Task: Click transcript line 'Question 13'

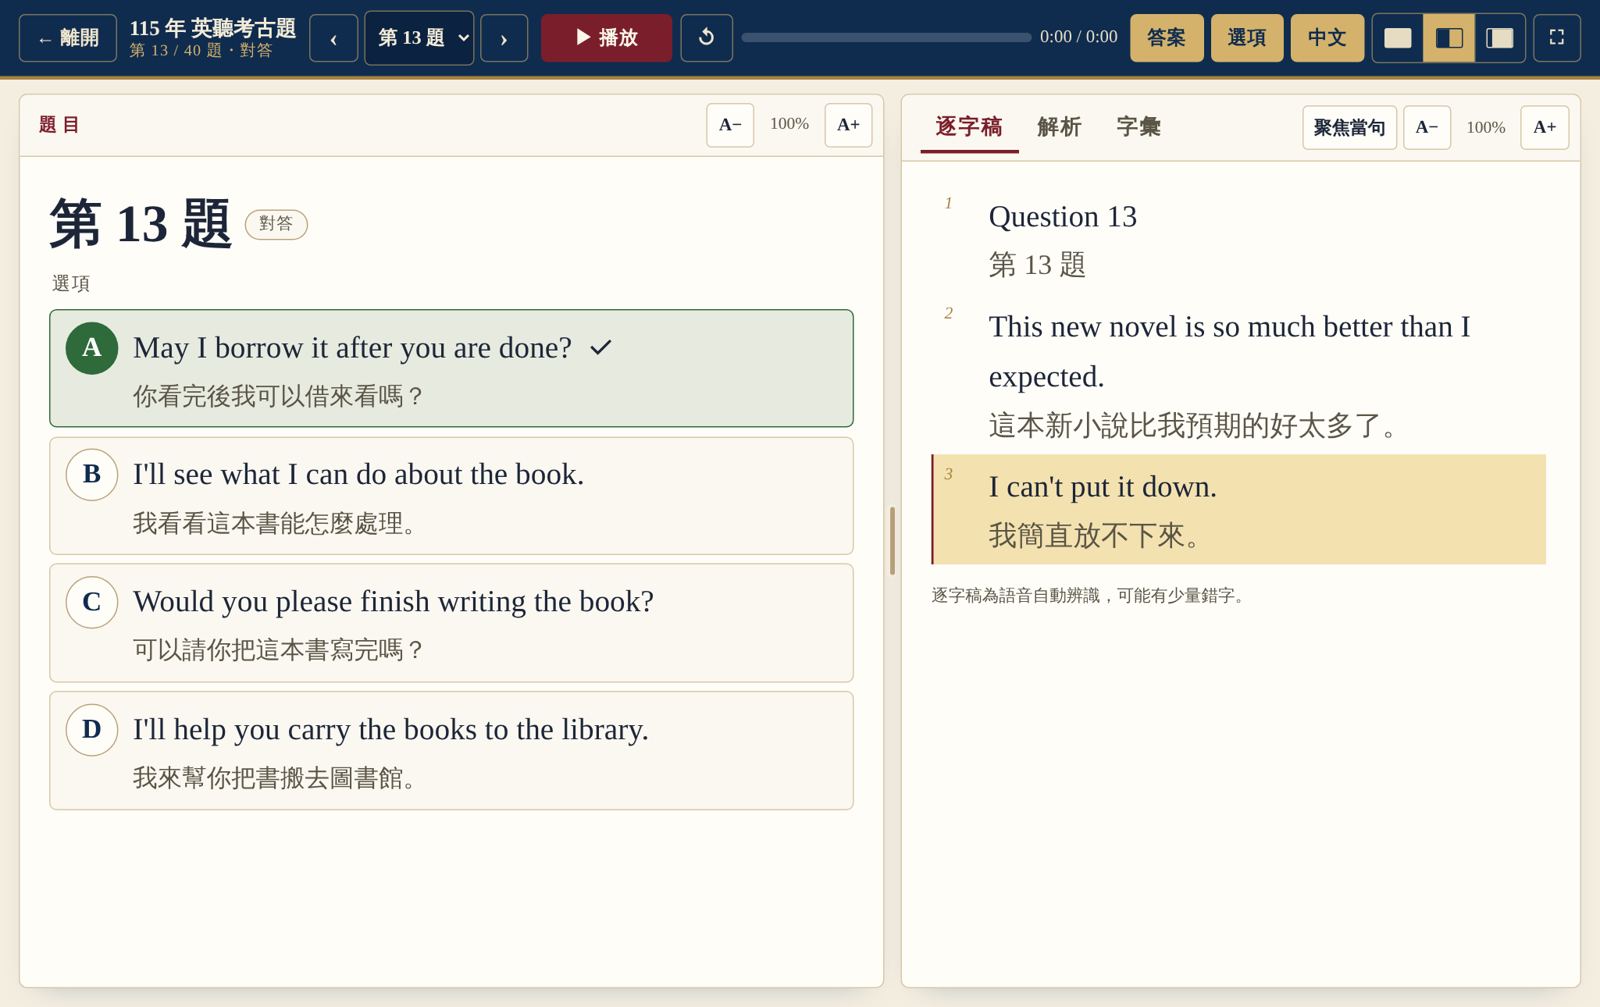Action: click(1238, 240)
